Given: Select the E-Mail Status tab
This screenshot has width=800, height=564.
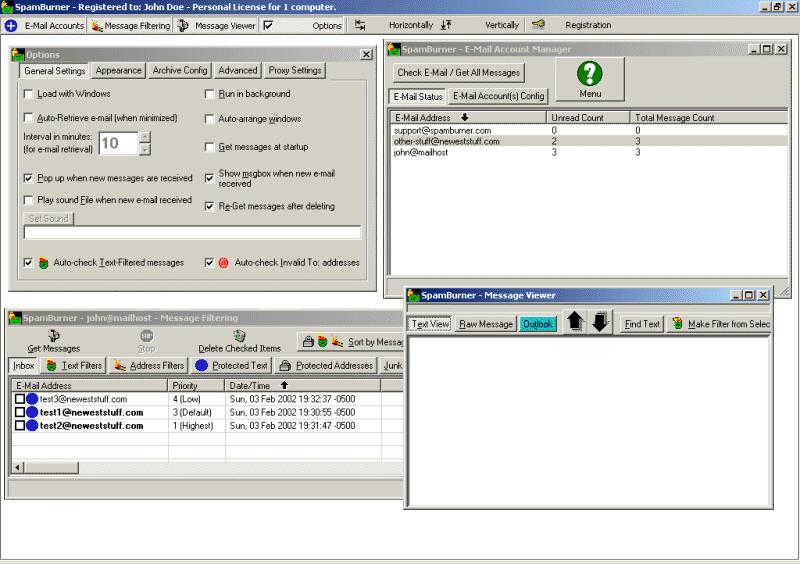Looking at the screenshot, I should [x=418, y=96].
